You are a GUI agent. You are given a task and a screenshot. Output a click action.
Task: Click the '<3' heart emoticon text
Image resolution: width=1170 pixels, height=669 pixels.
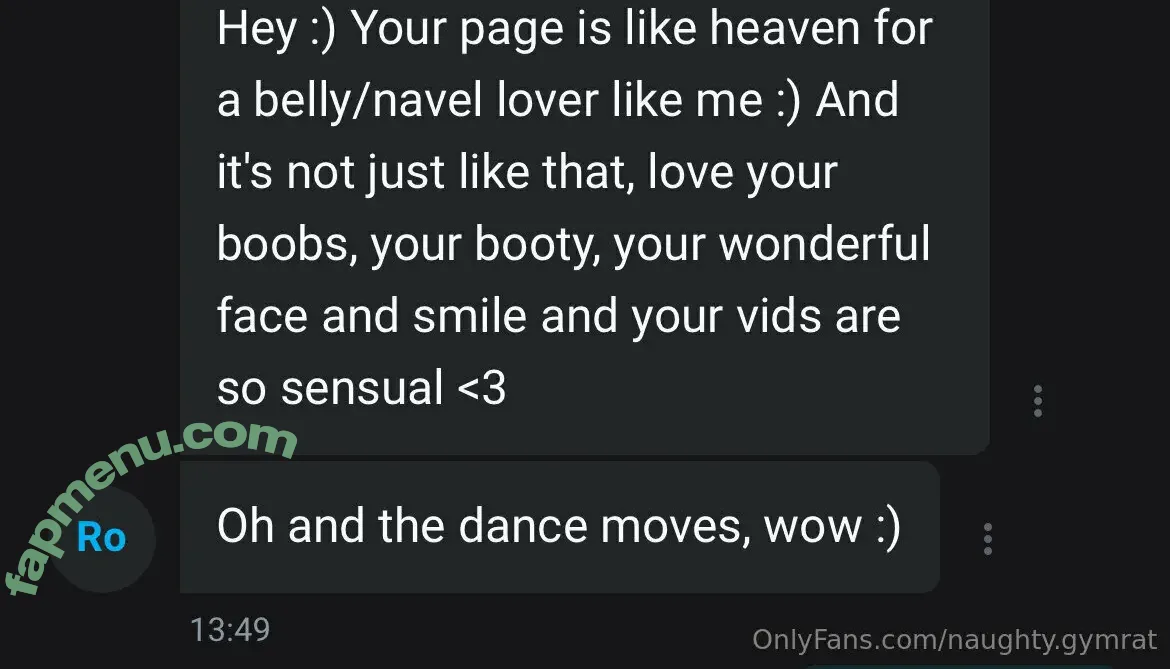[481, 389]
